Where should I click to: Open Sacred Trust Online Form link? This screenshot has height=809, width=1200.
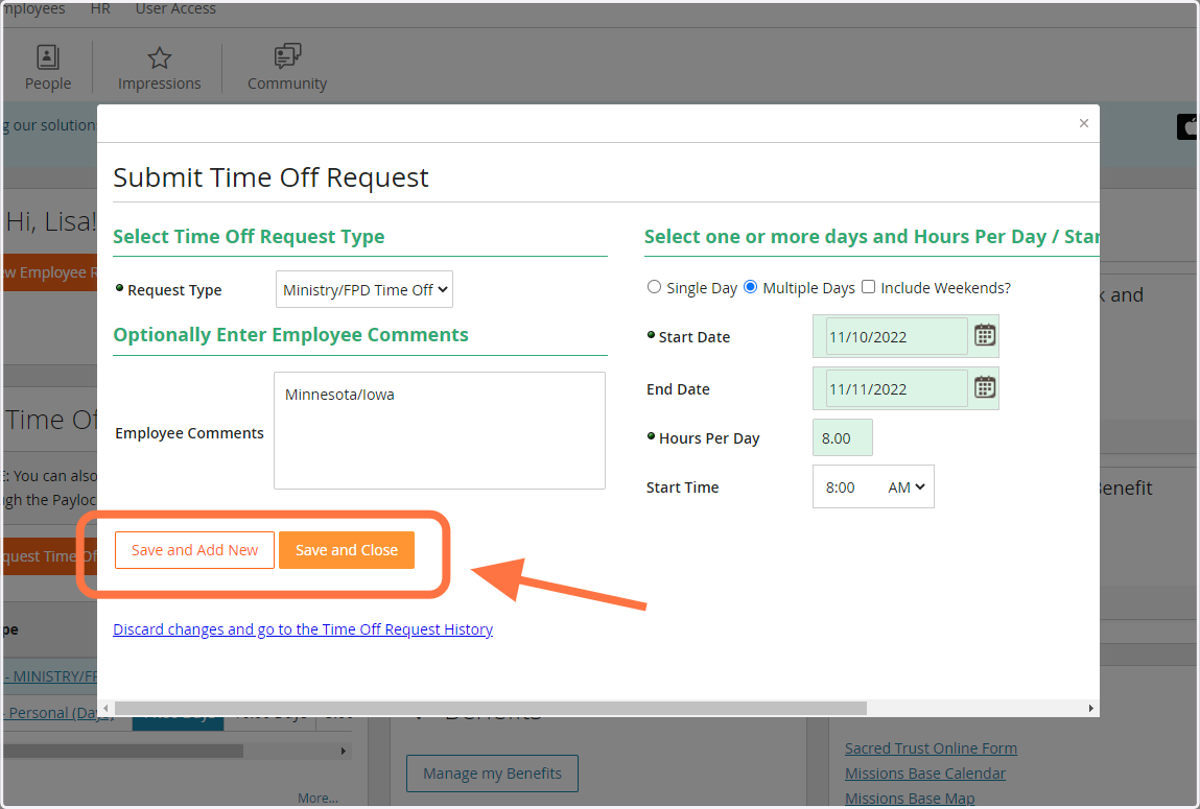tap(931, 748)
